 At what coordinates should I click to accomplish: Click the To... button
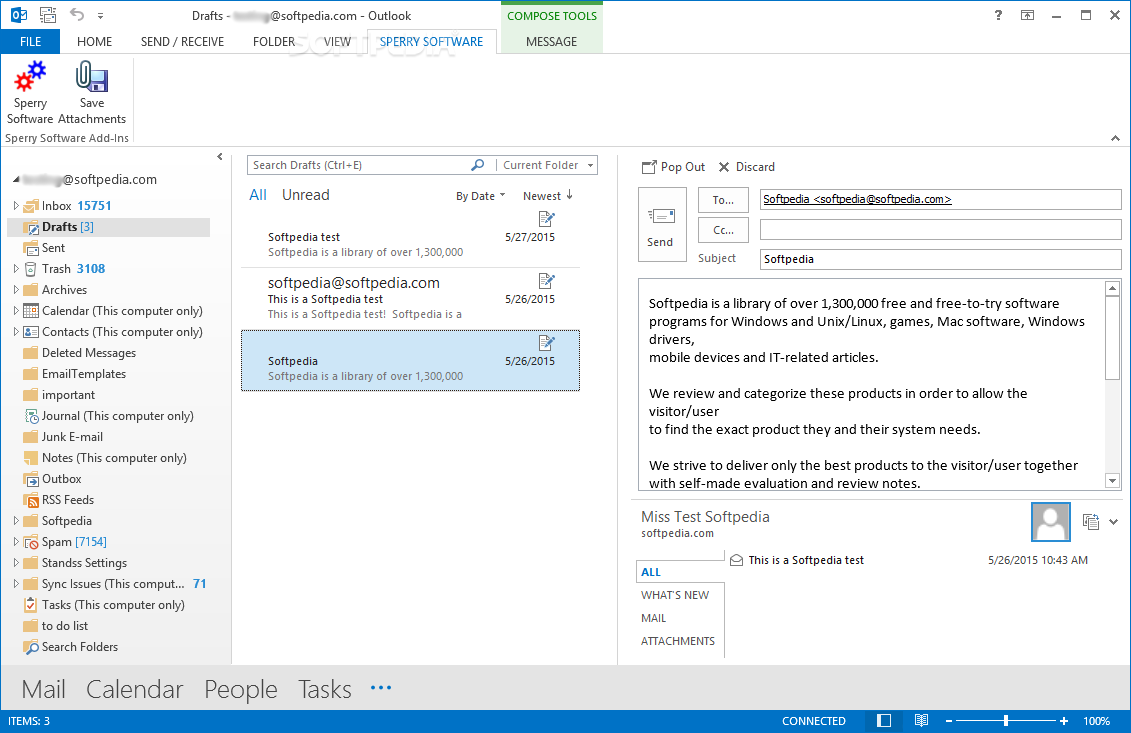point(723,200)
